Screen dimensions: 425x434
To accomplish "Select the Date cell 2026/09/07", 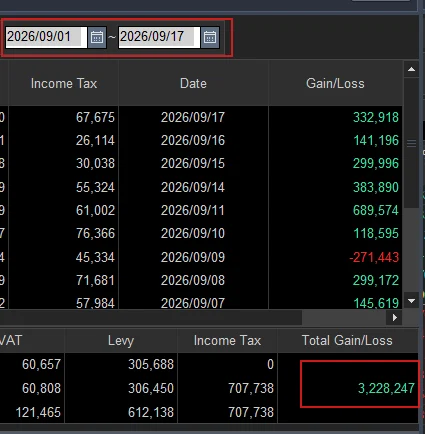I will [193, 303].
